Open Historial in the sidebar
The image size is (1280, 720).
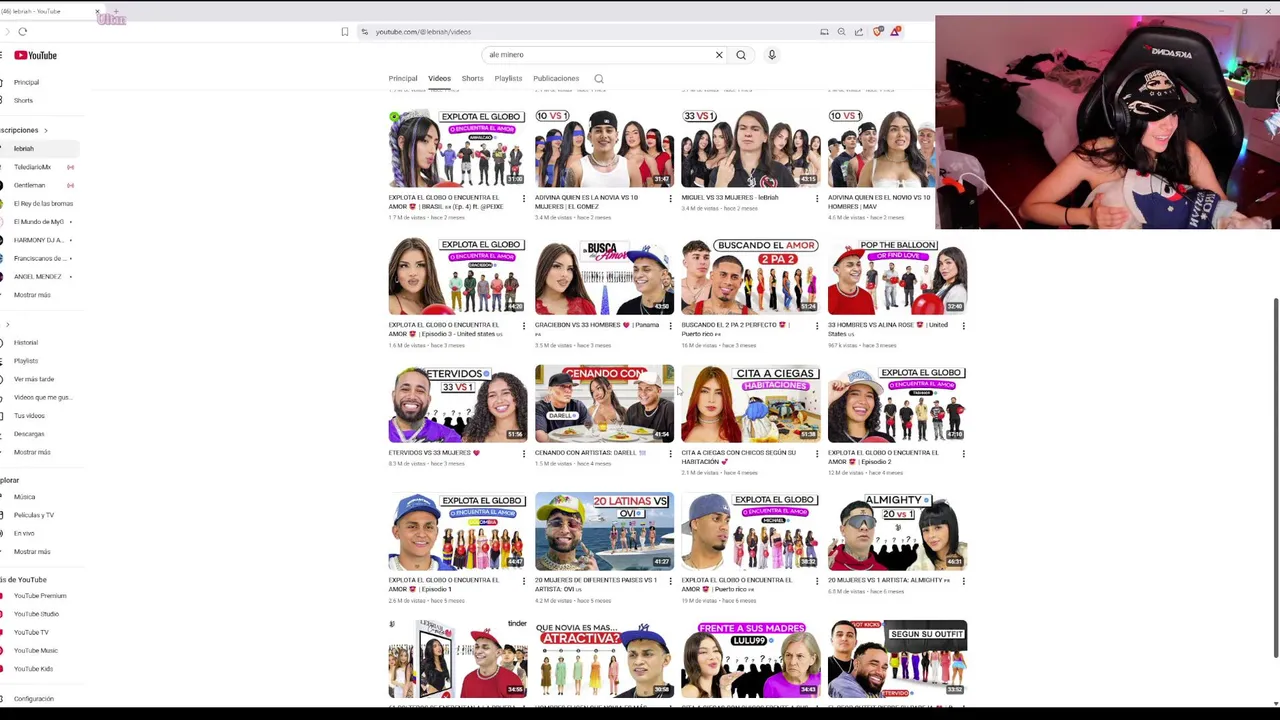[x=26, y=343]
